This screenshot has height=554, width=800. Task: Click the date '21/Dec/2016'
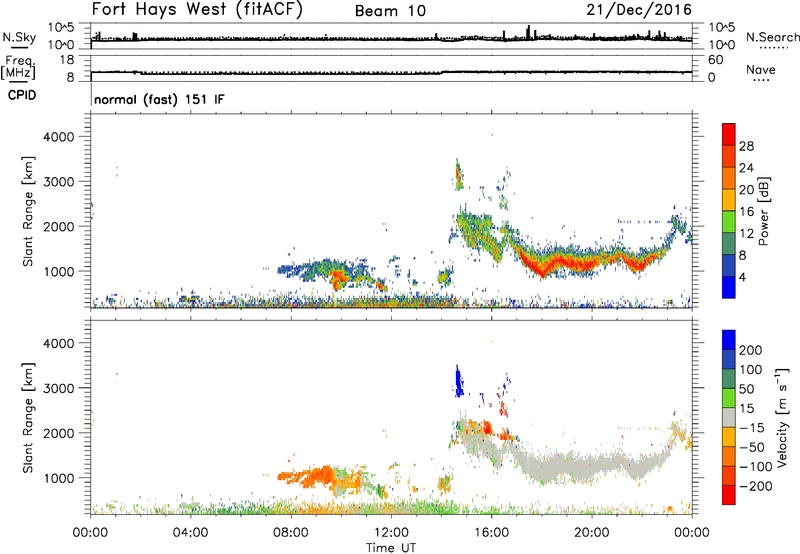[639, 9]
